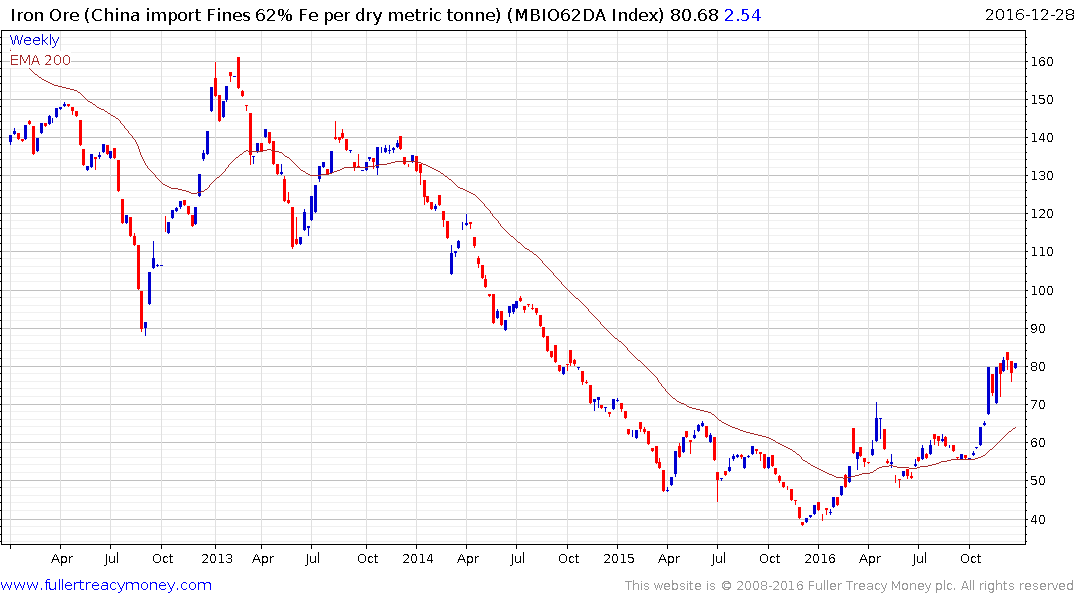This screenshot has height=600, width=1075.
Task: Click the 2013 year label on time axis
Action: pos(217,559)
